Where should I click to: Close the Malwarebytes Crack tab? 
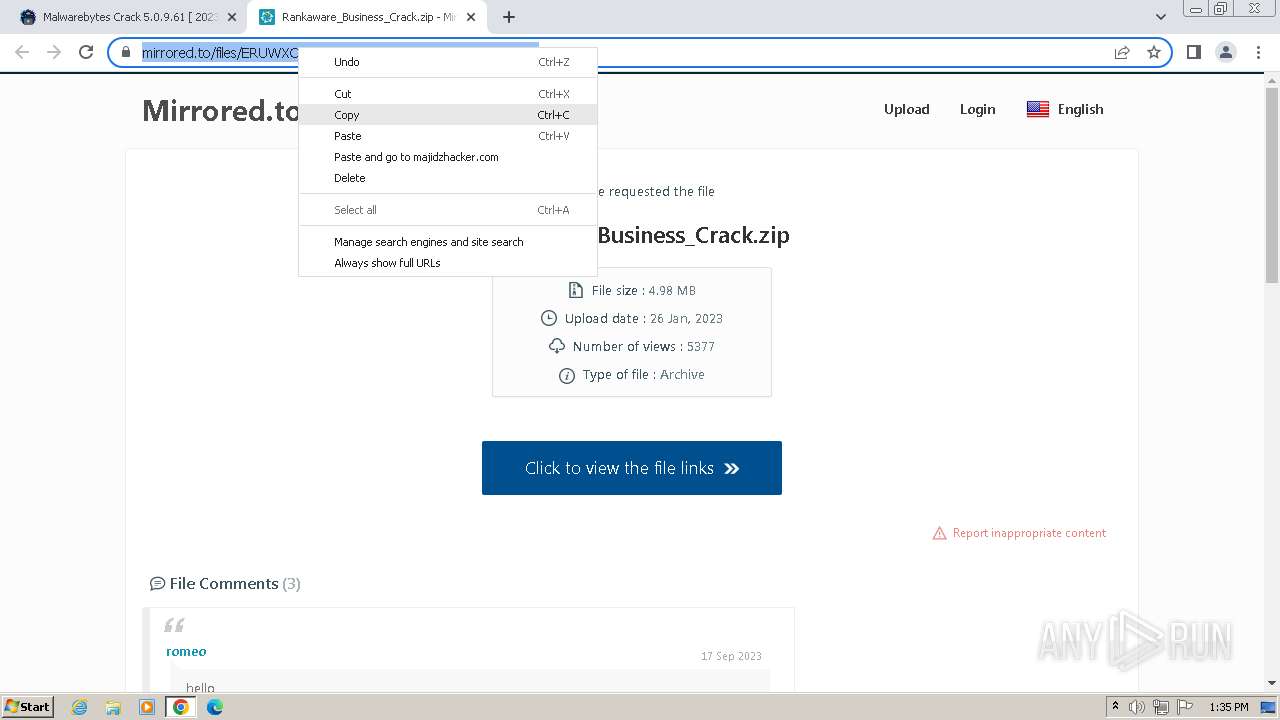(232, 17)
